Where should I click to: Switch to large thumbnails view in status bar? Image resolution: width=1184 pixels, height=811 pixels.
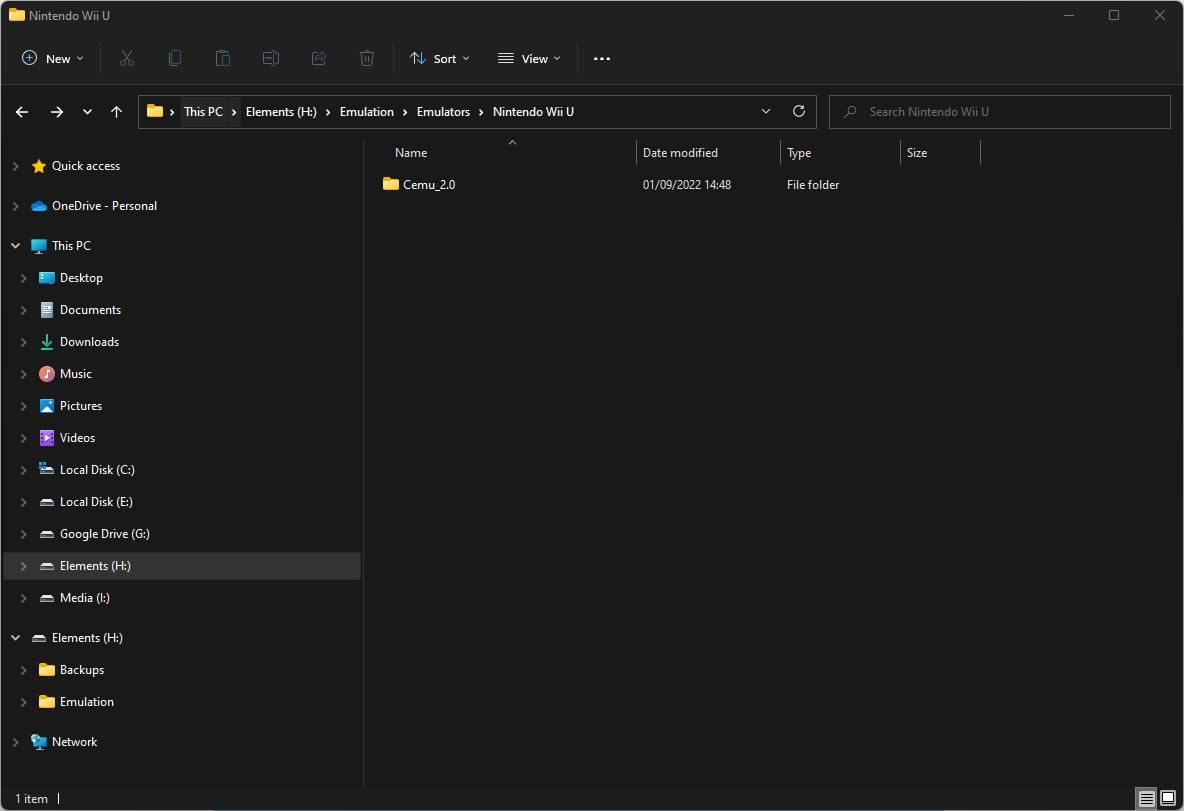click(1167, 798)
